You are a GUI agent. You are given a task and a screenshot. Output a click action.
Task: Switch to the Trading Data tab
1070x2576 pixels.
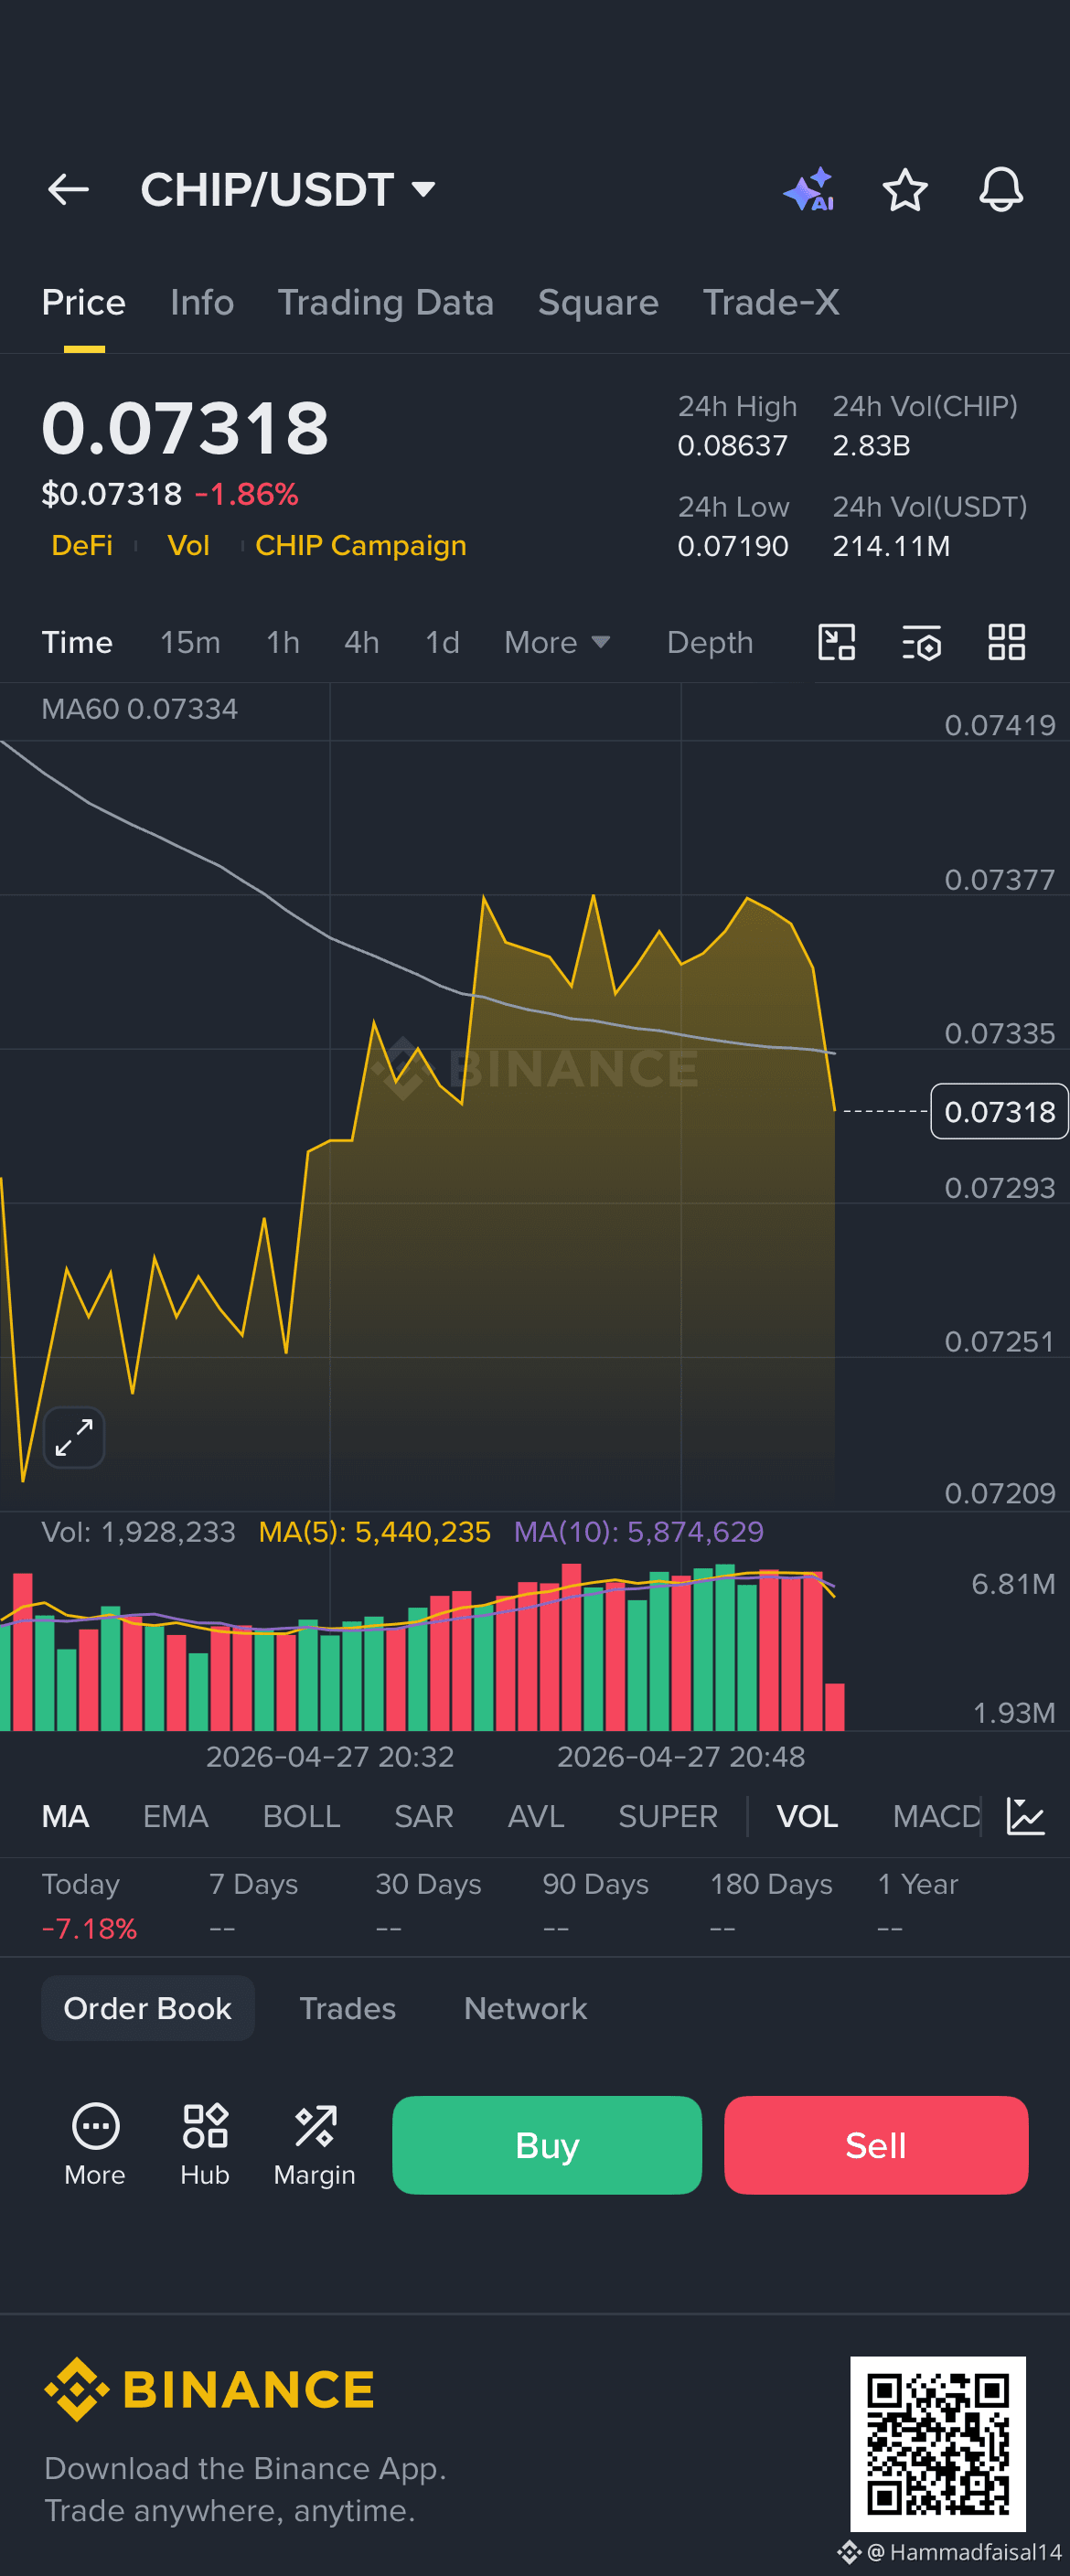(x=386, y=302)
